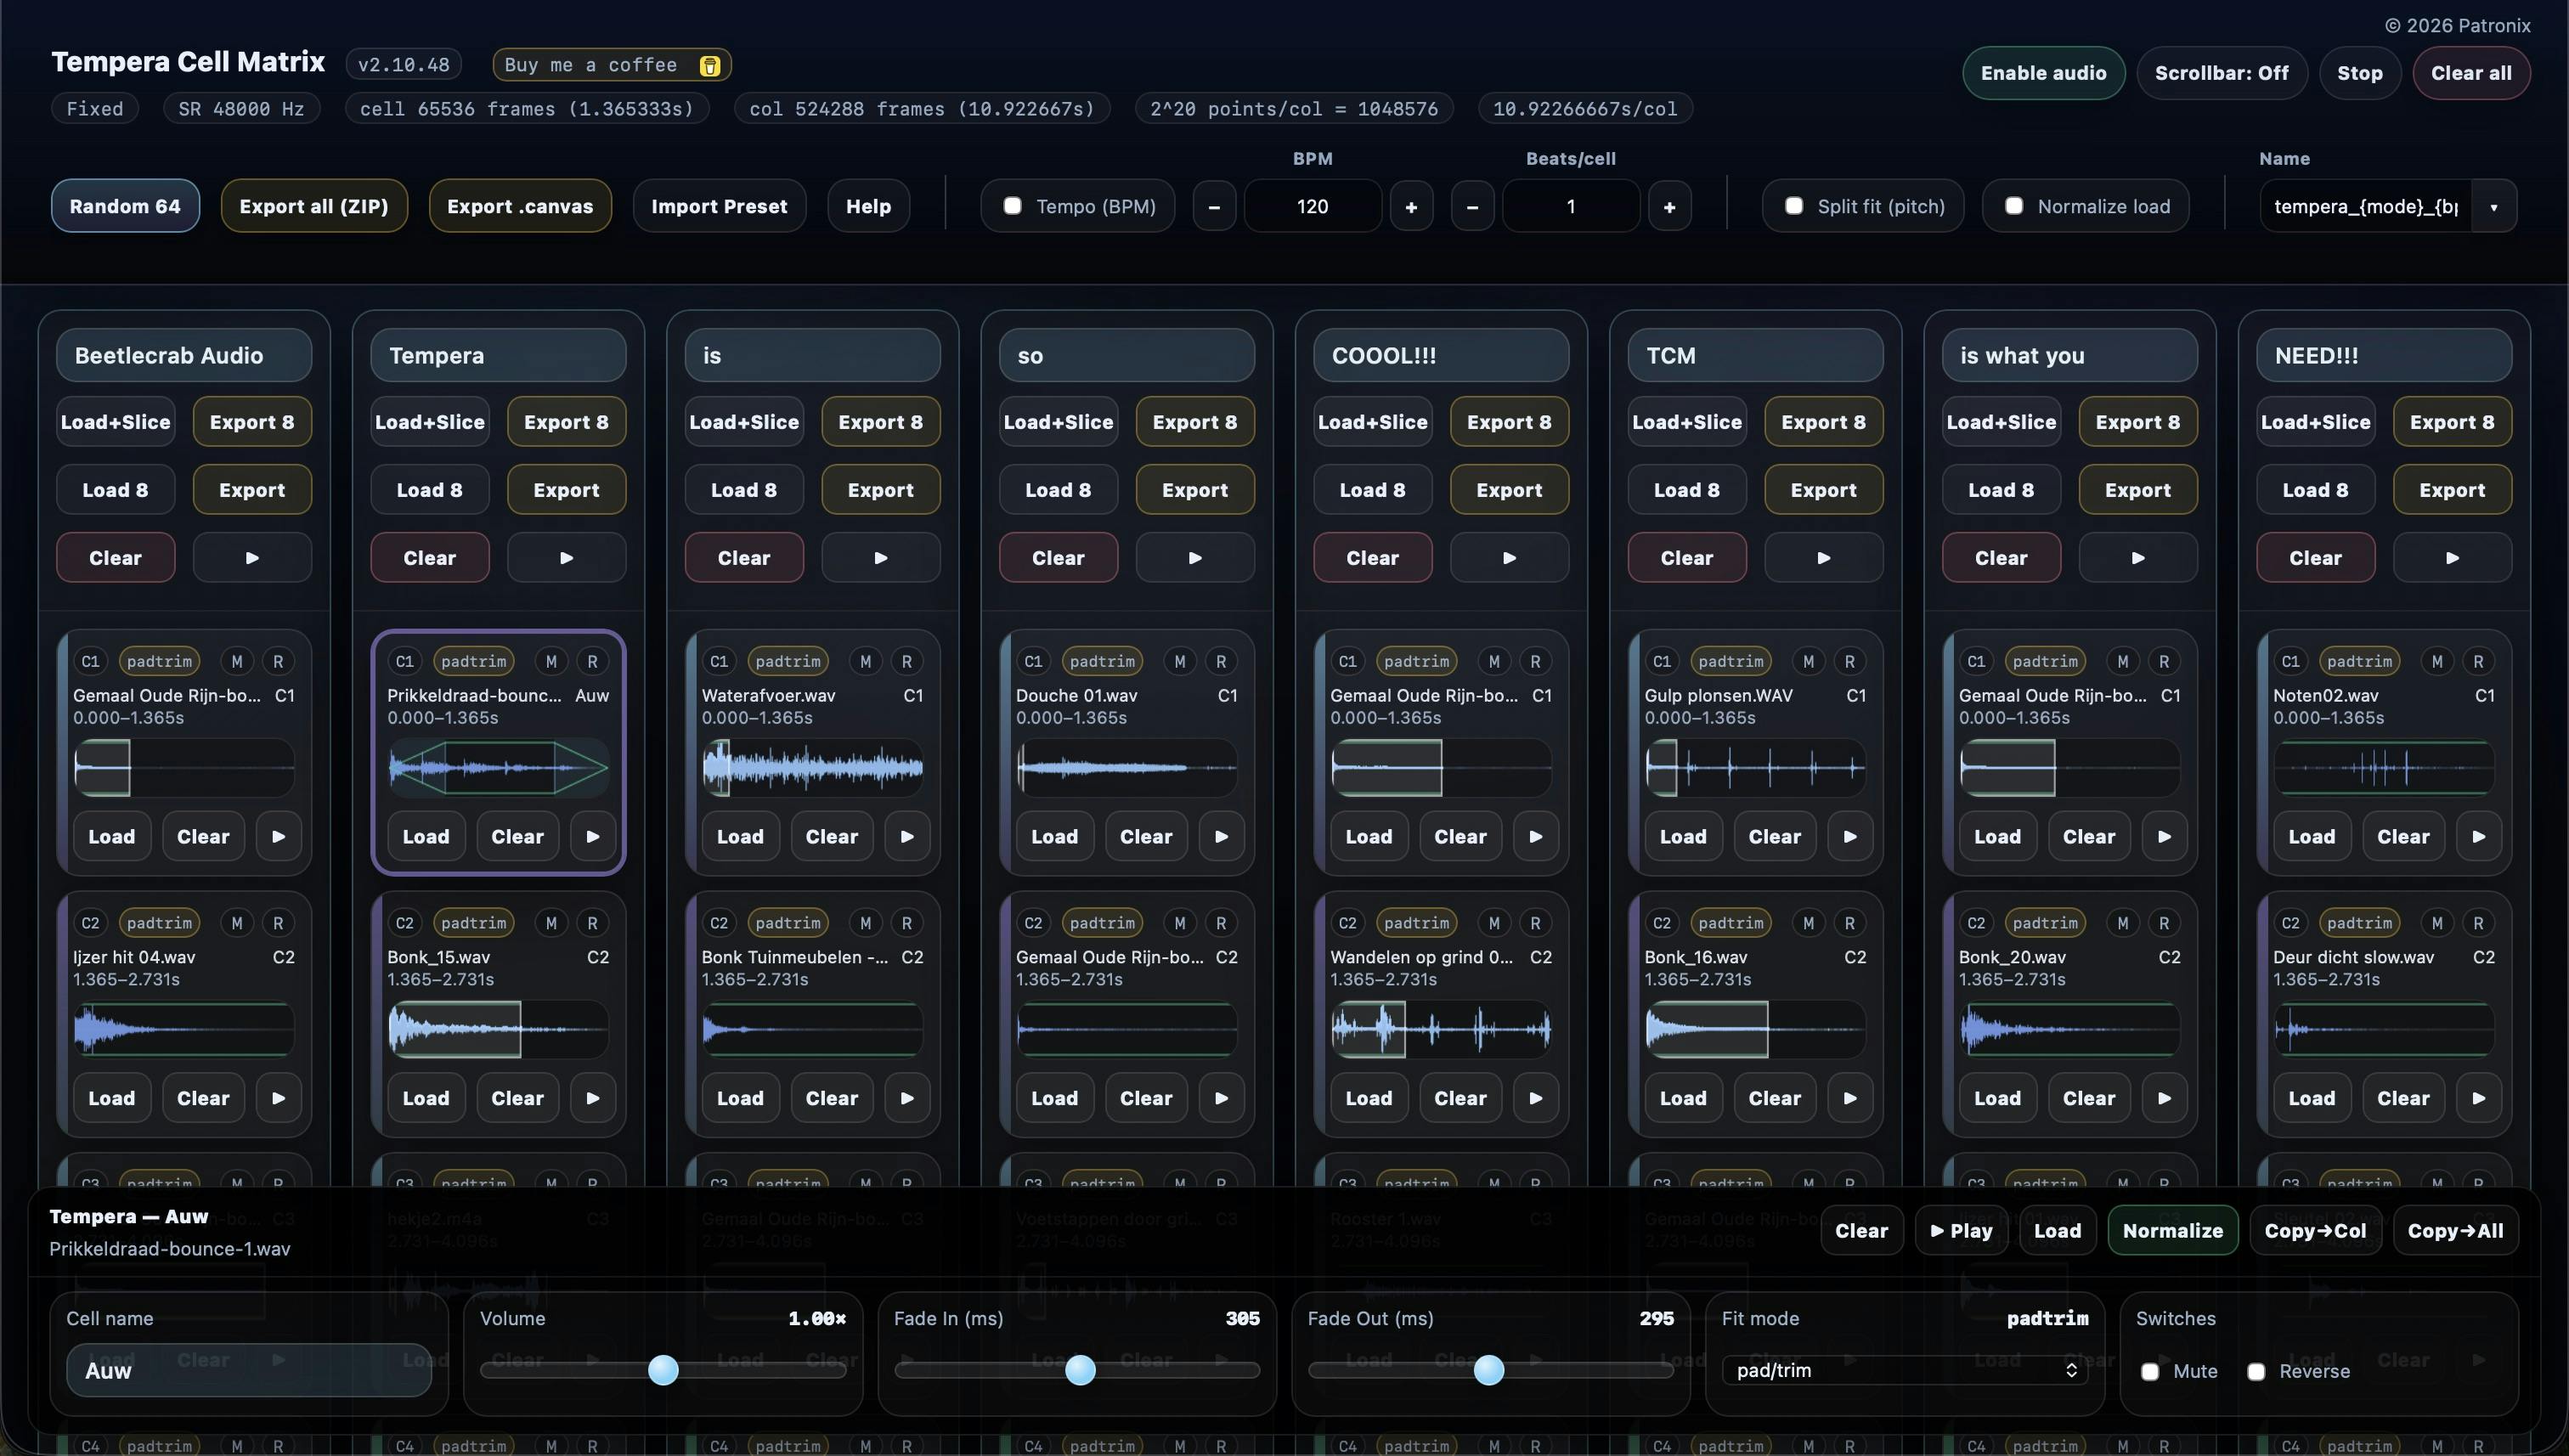Image resolution: width=2569 pixels, height=1456 pixels.
Task: Play the Deur dicht slow.wav cell
Action: pos(2478,1098)
